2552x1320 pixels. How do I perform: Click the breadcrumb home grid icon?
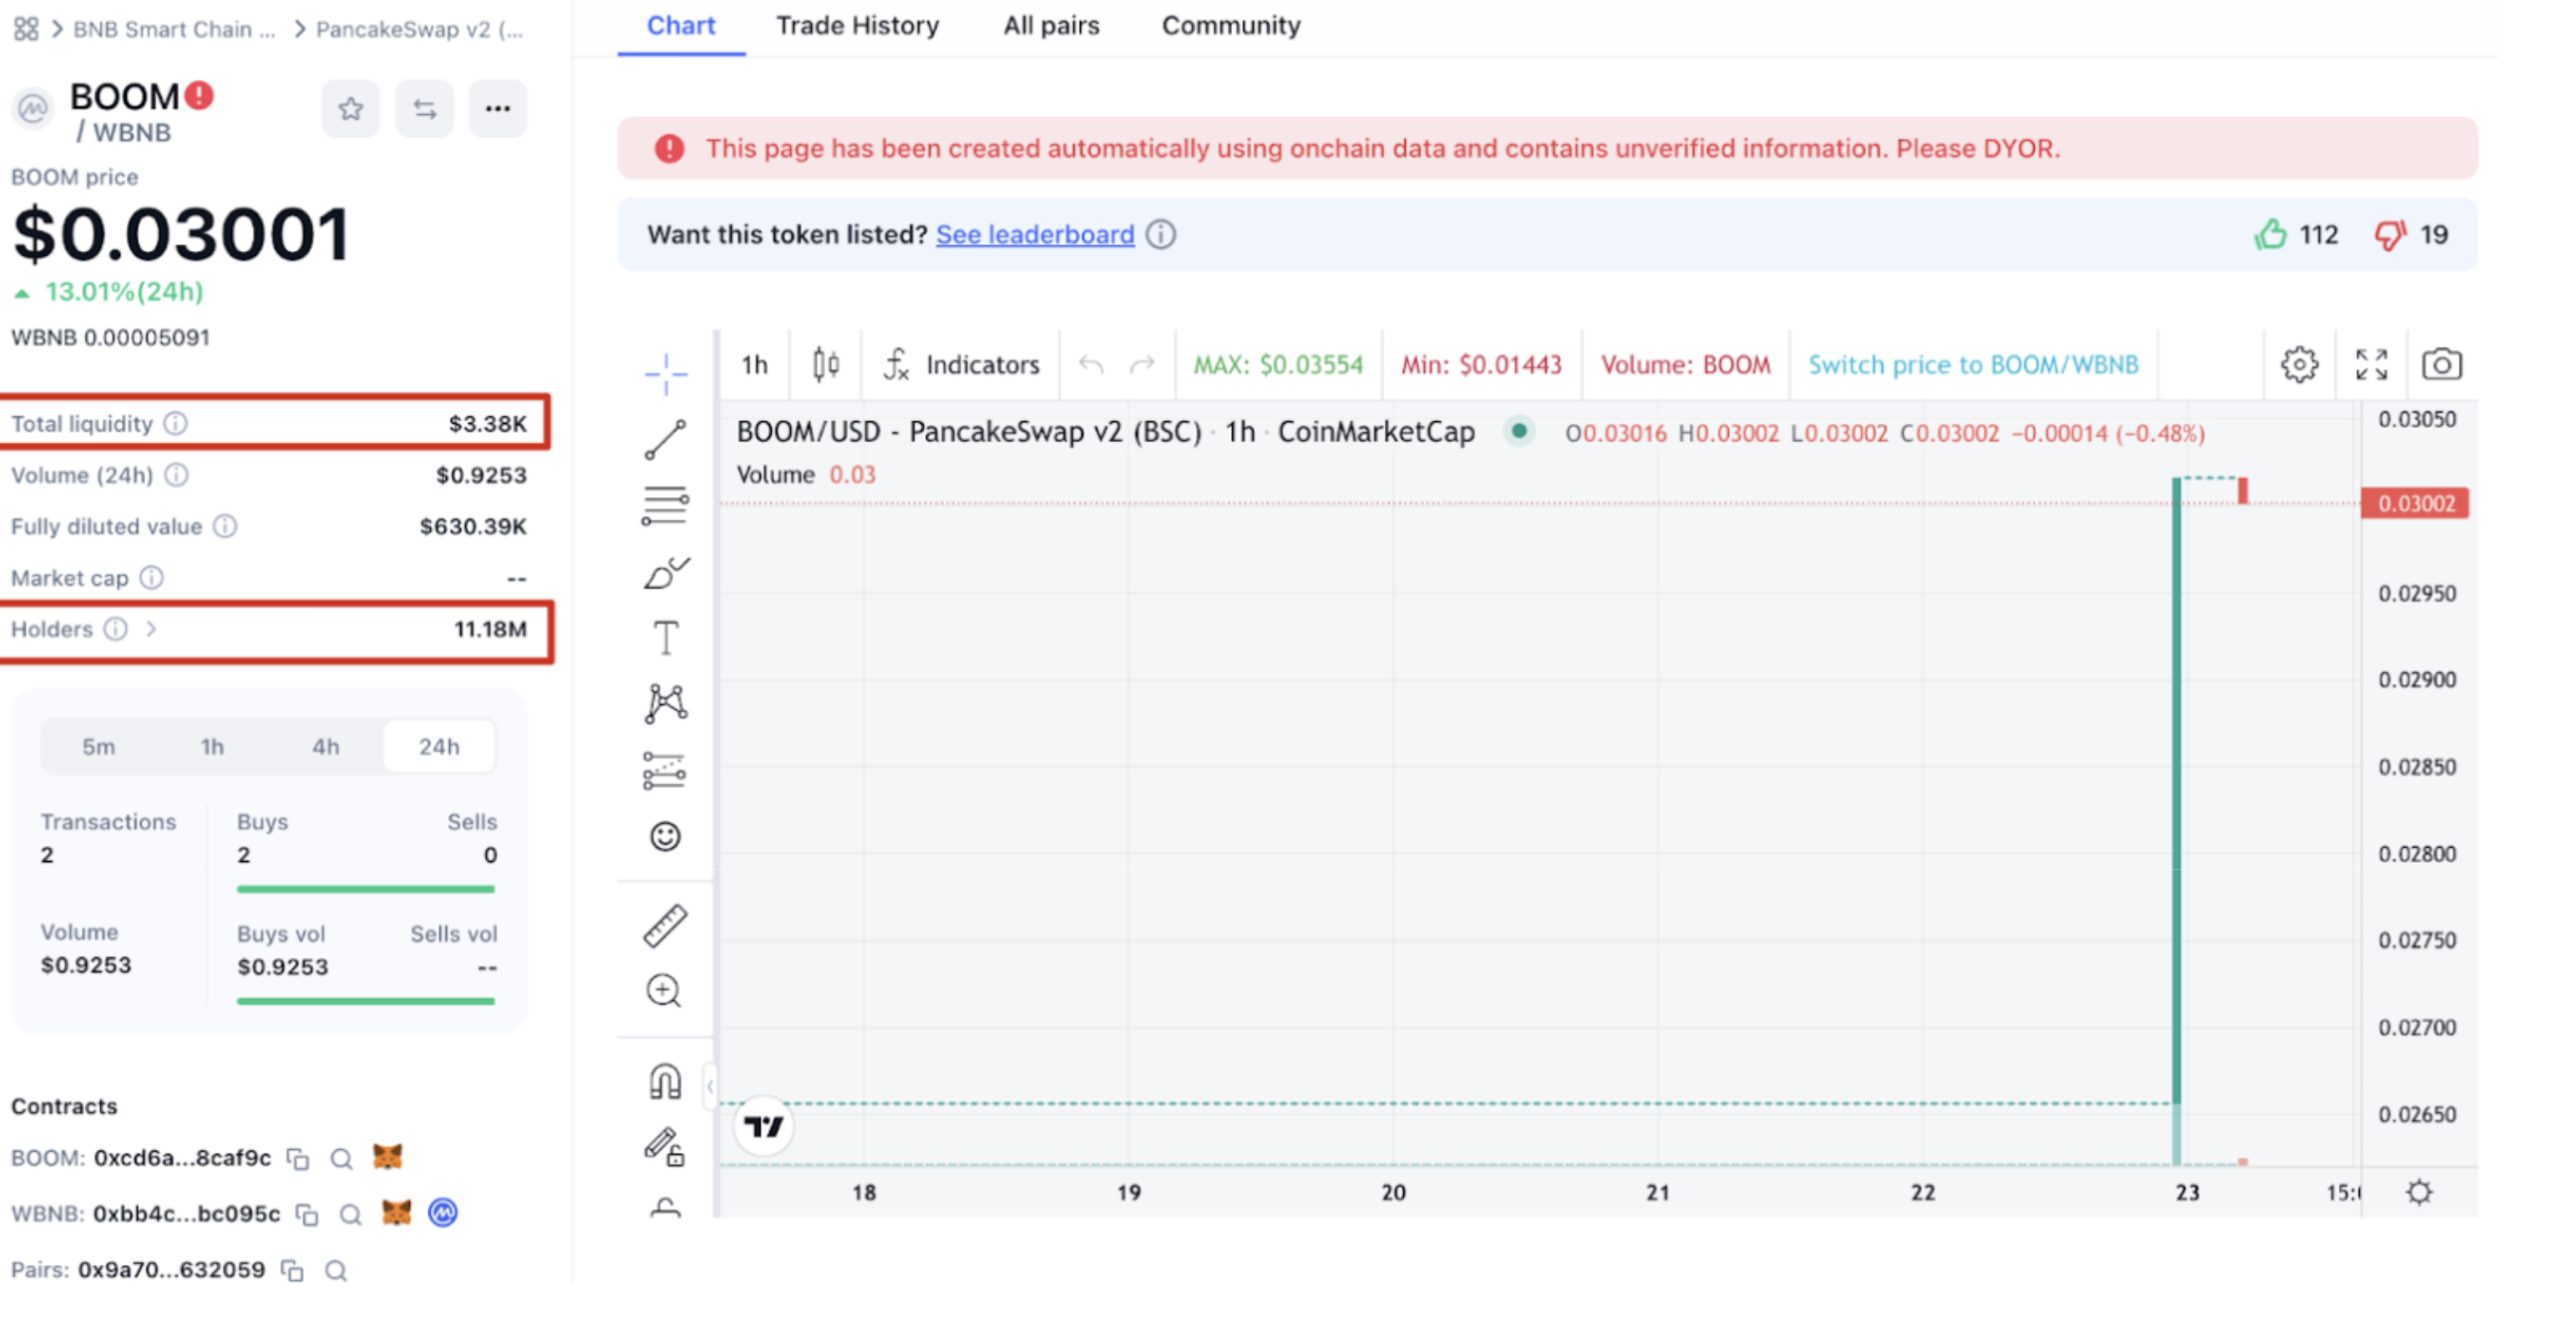point(26,29)
